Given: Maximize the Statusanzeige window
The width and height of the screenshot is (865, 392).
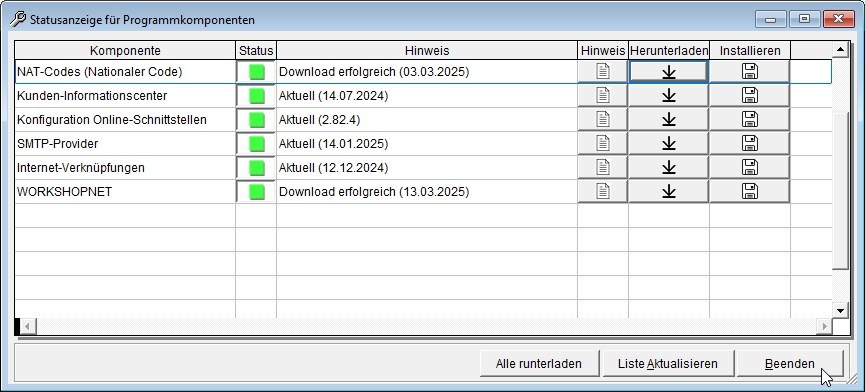Looking at the screenshot, I should 804,19.
